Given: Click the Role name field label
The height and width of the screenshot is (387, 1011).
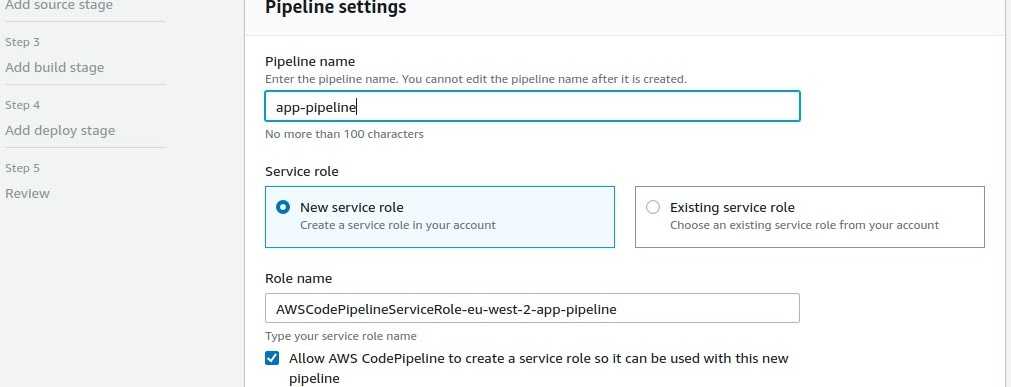Looking at the screenshot, I should pyautogui.click(x=299, y=279).
